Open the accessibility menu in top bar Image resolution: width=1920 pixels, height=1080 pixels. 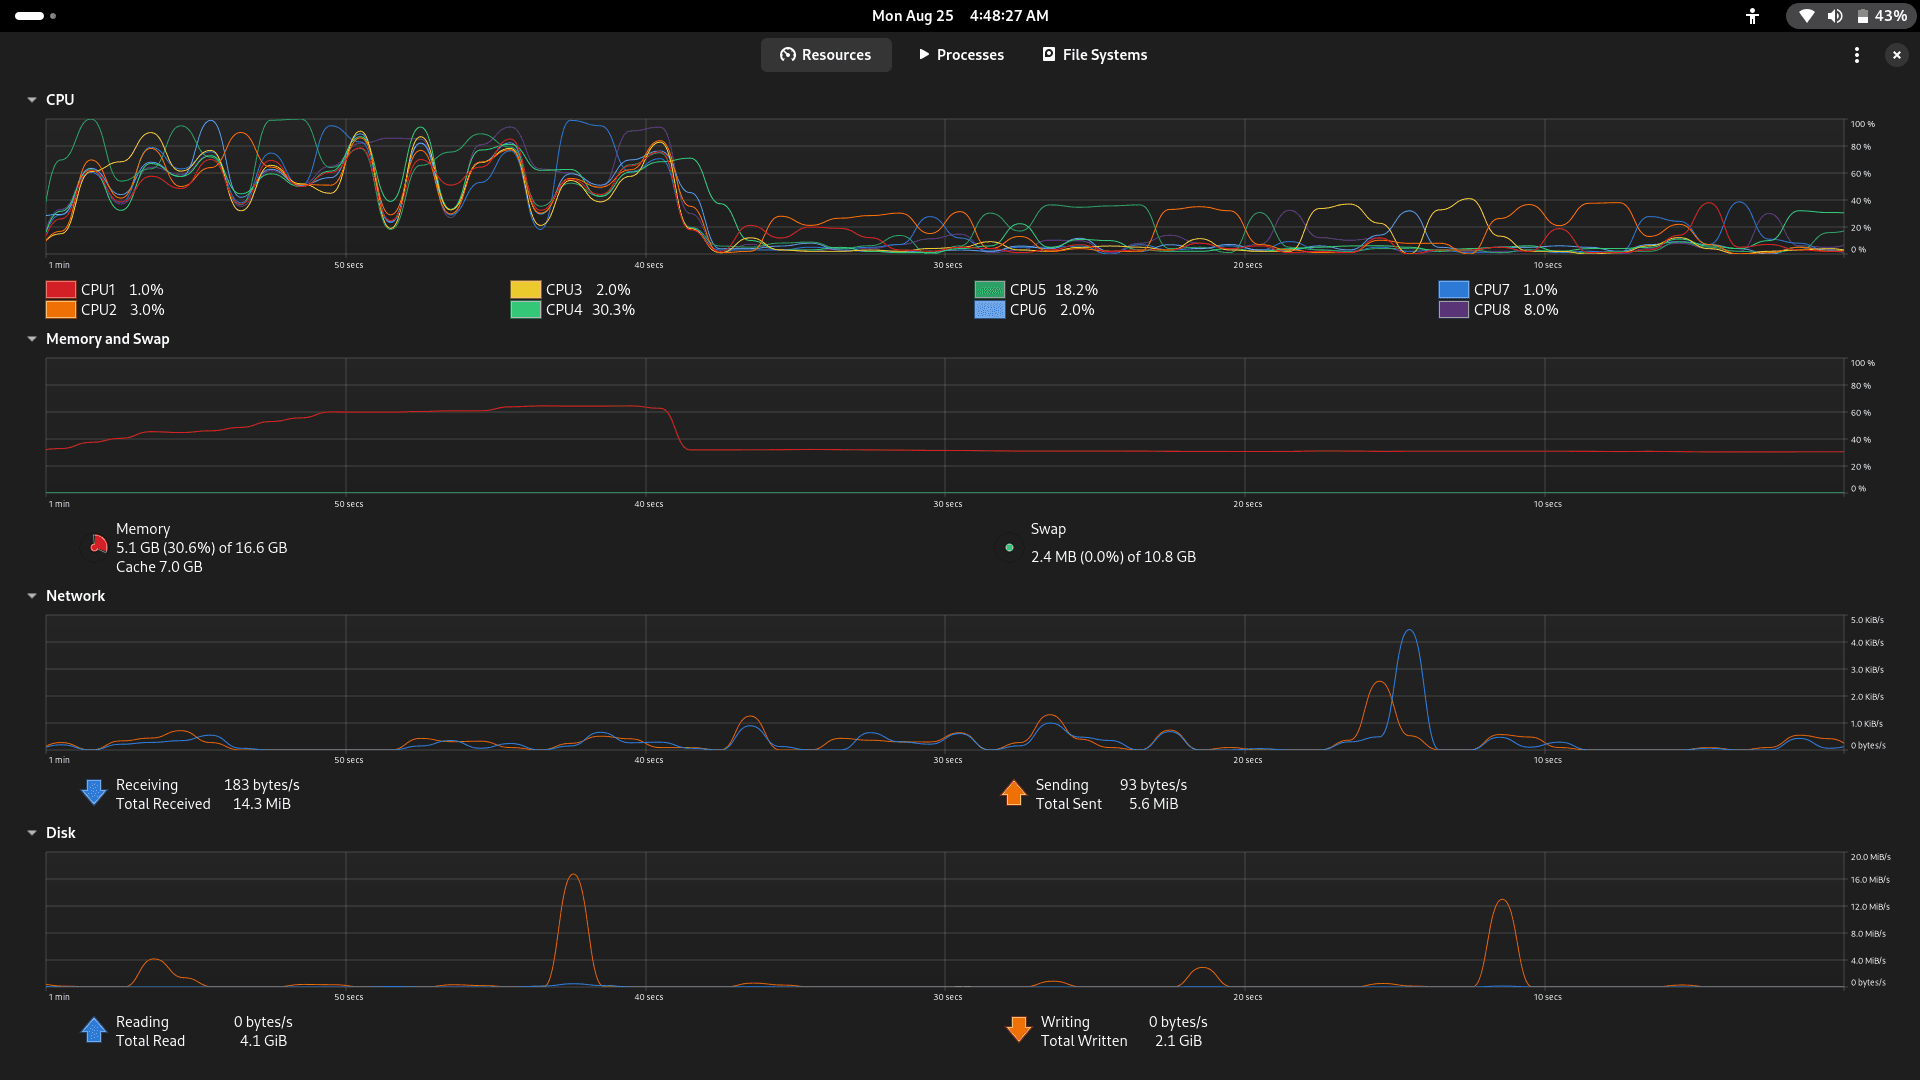coord(1752,16)
